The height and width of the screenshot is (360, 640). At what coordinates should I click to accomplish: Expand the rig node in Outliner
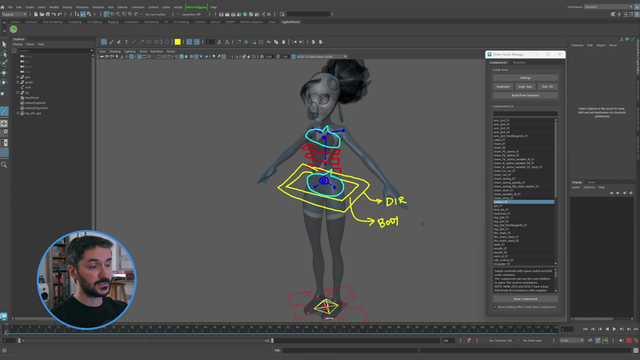18,93
